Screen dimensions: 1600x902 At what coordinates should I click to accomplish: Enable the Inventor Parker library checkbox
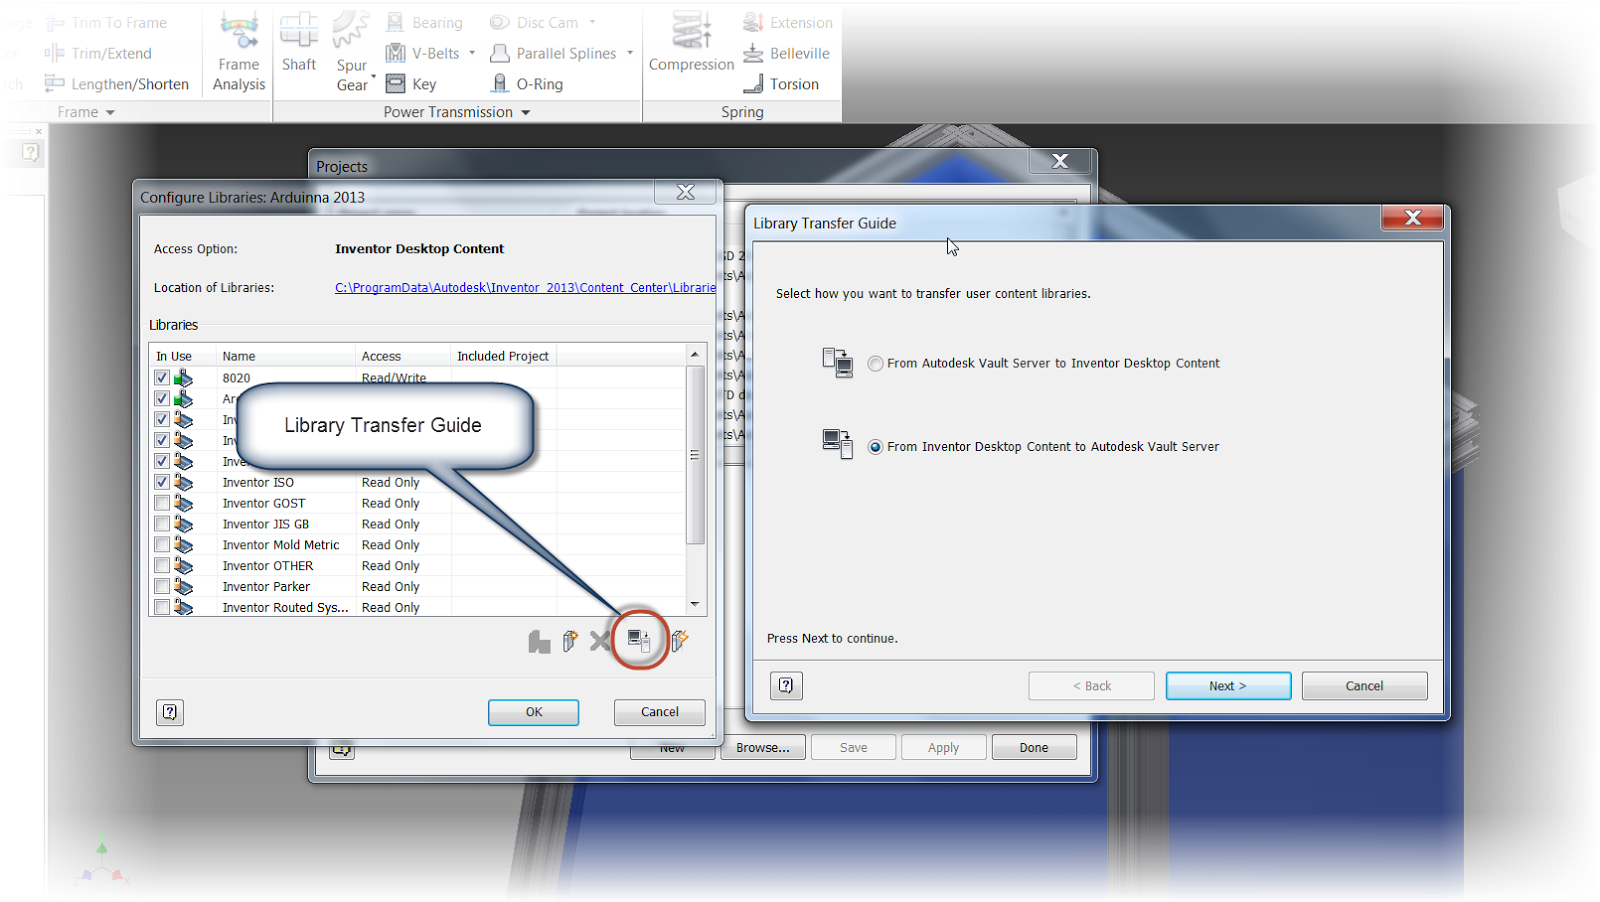[162, 587]
